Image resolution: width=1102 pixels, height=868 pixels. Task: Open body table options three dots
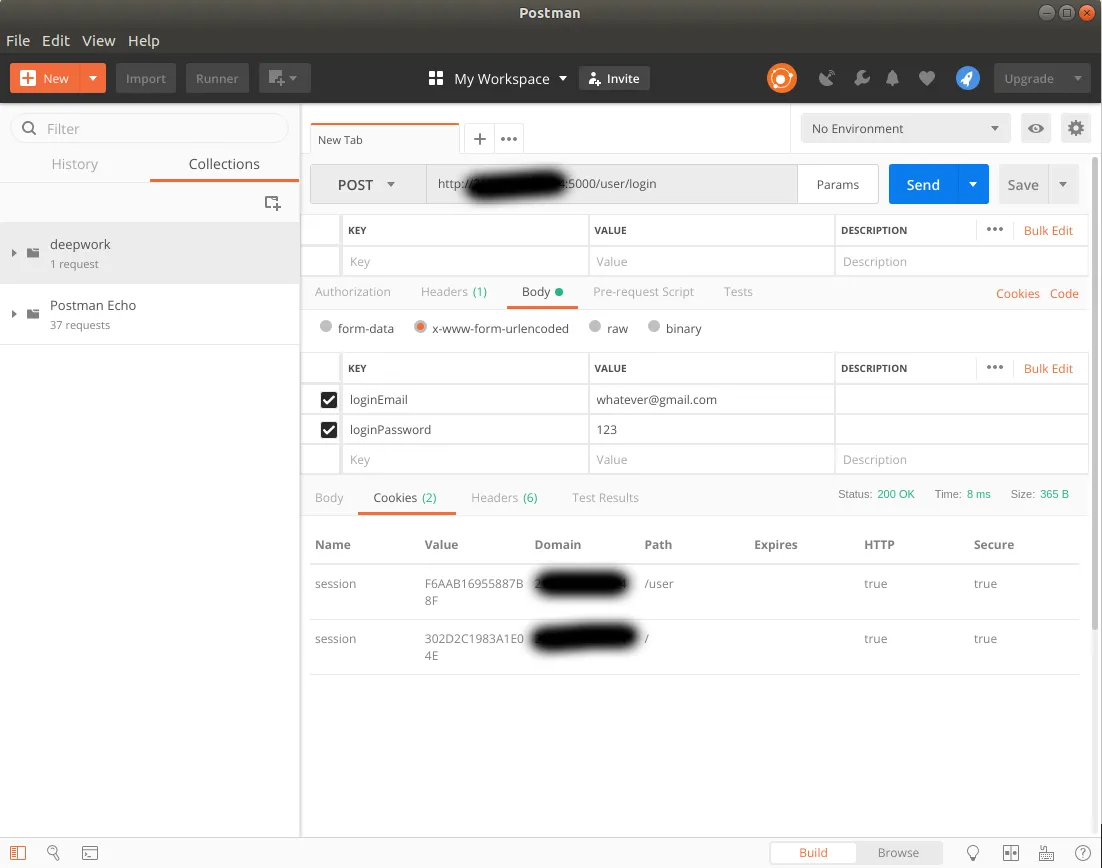[994, 368]
